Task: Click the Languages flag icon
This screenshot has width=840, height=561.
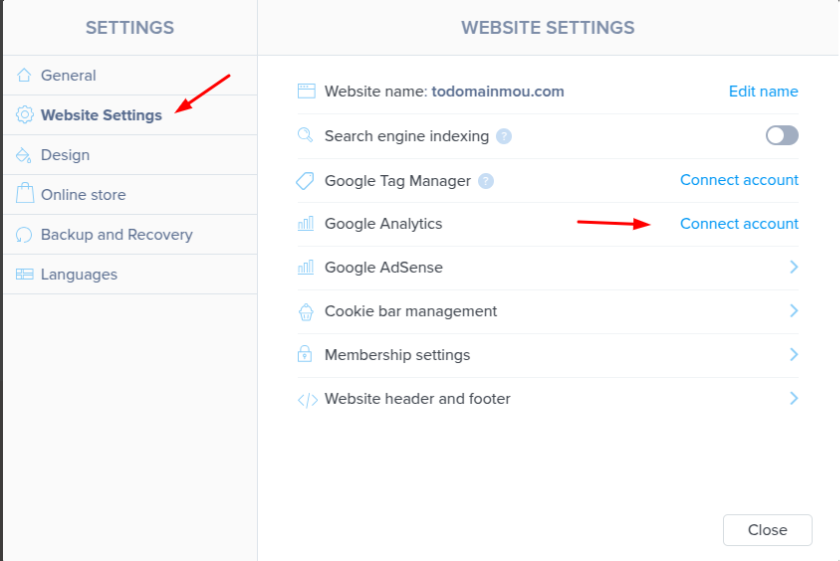Action: pyautogui.click(x=25, y=274)
